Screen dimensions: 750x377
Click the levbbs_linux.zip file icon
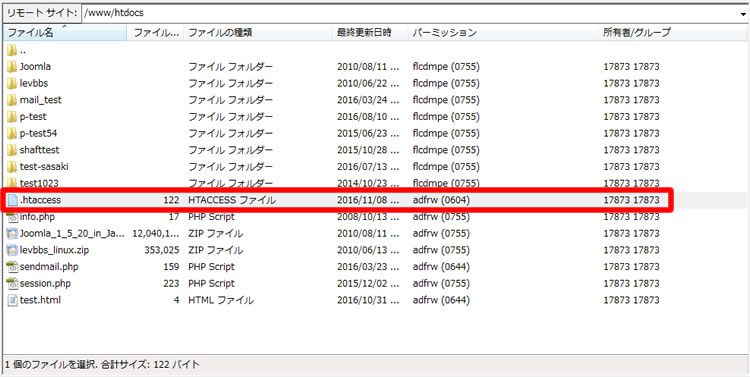tap(12, 250)
